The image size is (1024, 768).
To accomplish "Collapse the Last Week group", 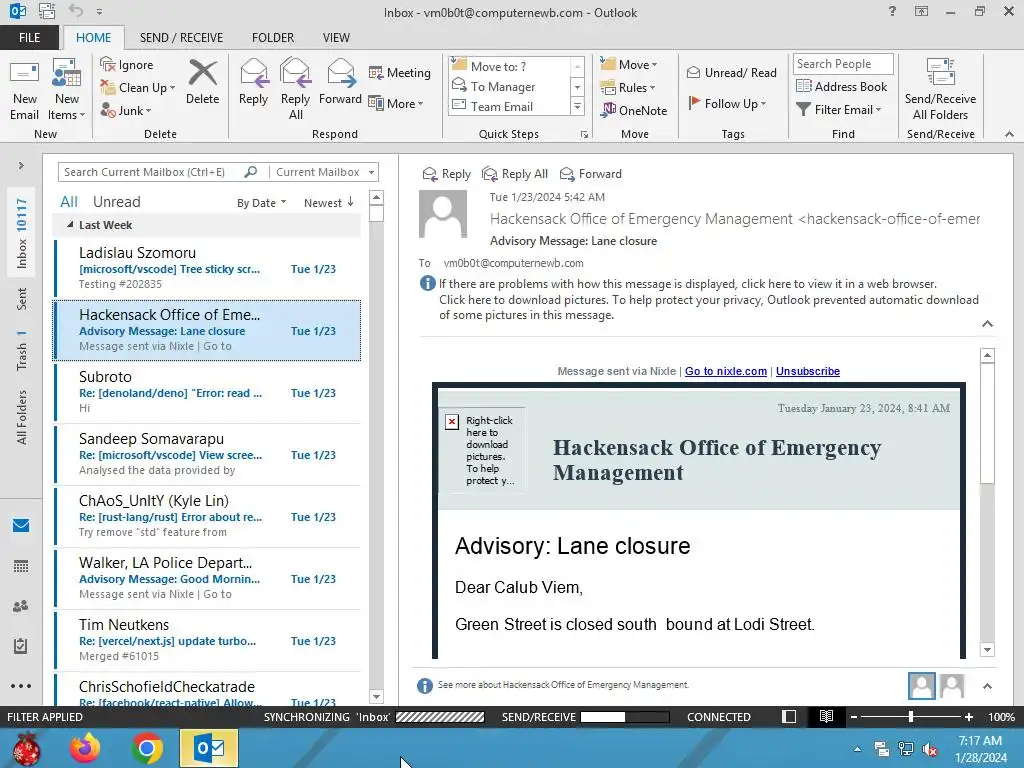I will point(71,225).
